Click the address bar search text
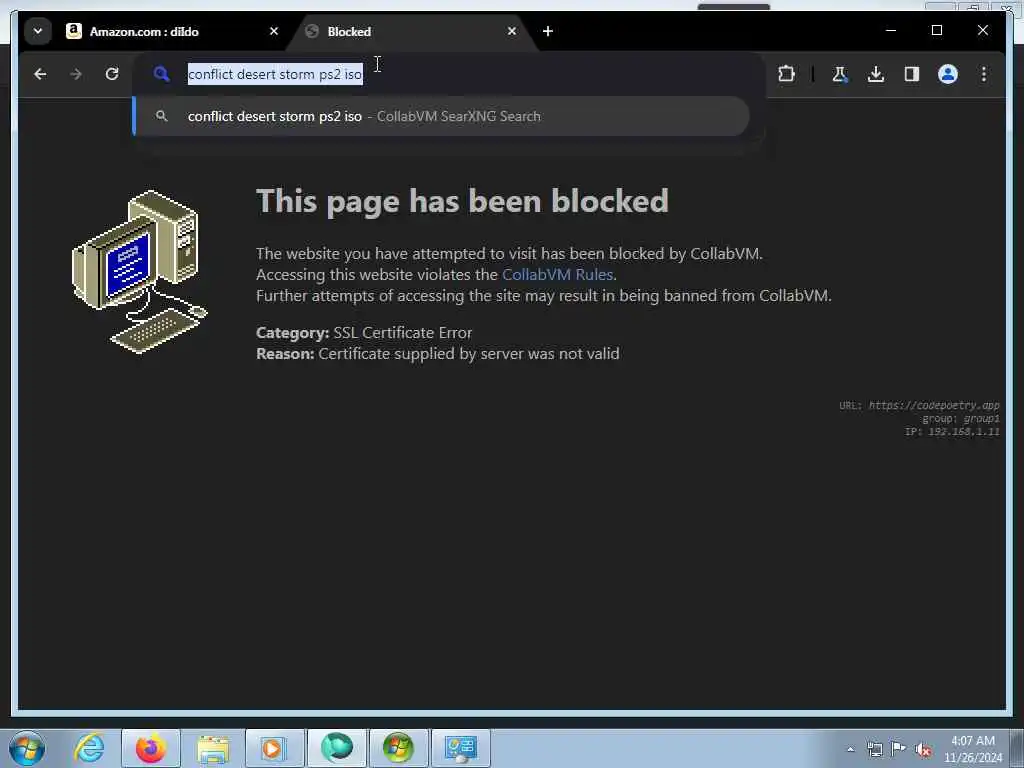Image resolution: width=1024 pixels, height=768 pixels. coord(275,74)
